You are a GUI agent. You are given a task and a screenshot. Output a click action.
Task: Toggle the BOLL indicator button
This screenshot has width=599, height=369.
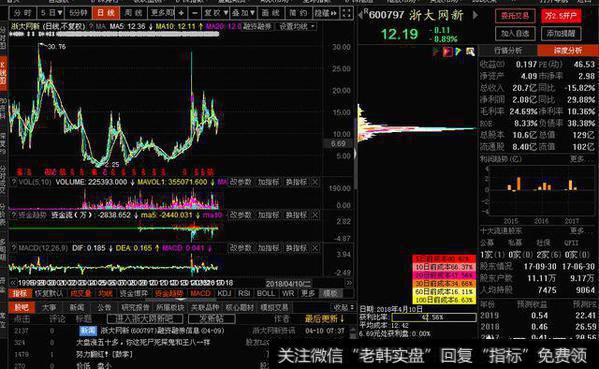point(266,293)
